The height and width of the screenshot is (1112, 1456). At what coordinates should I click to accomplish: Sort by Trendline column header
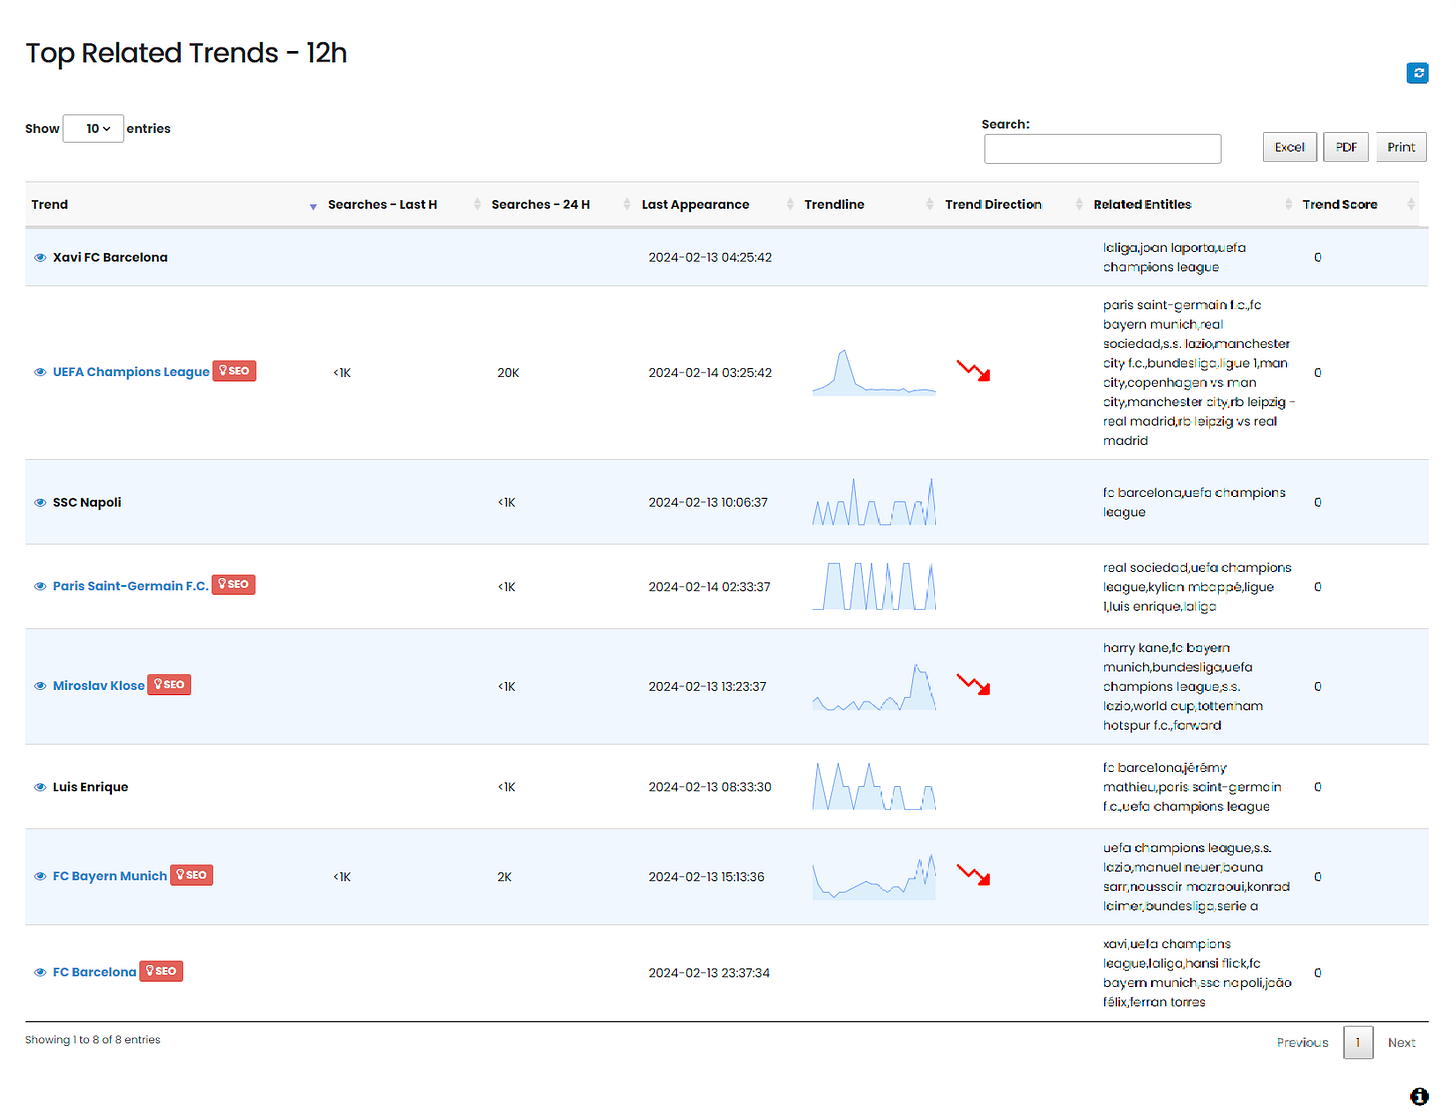point(868,205)
